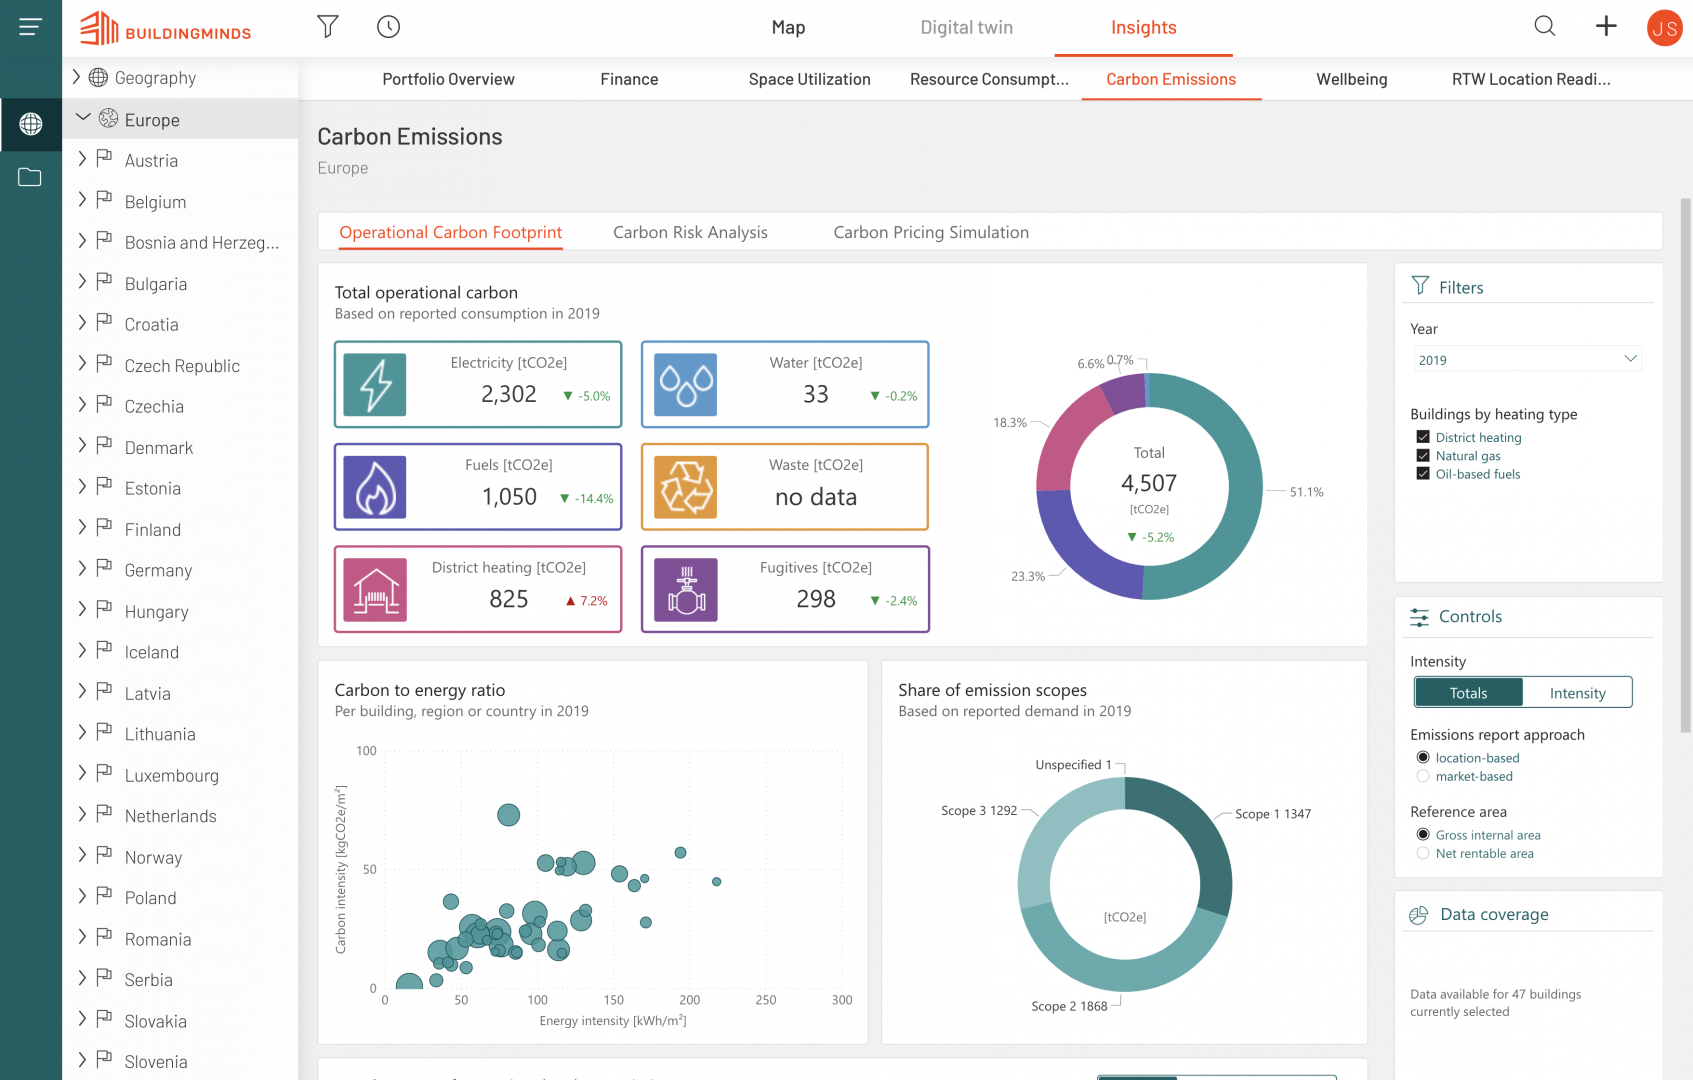Open the Space Utilization tab
Viewport: 1693px width, 1080px height.
pos(809,79)
